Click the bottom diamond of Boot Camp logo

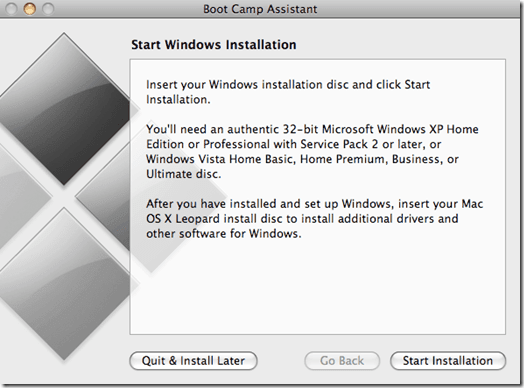coord(63,283)
